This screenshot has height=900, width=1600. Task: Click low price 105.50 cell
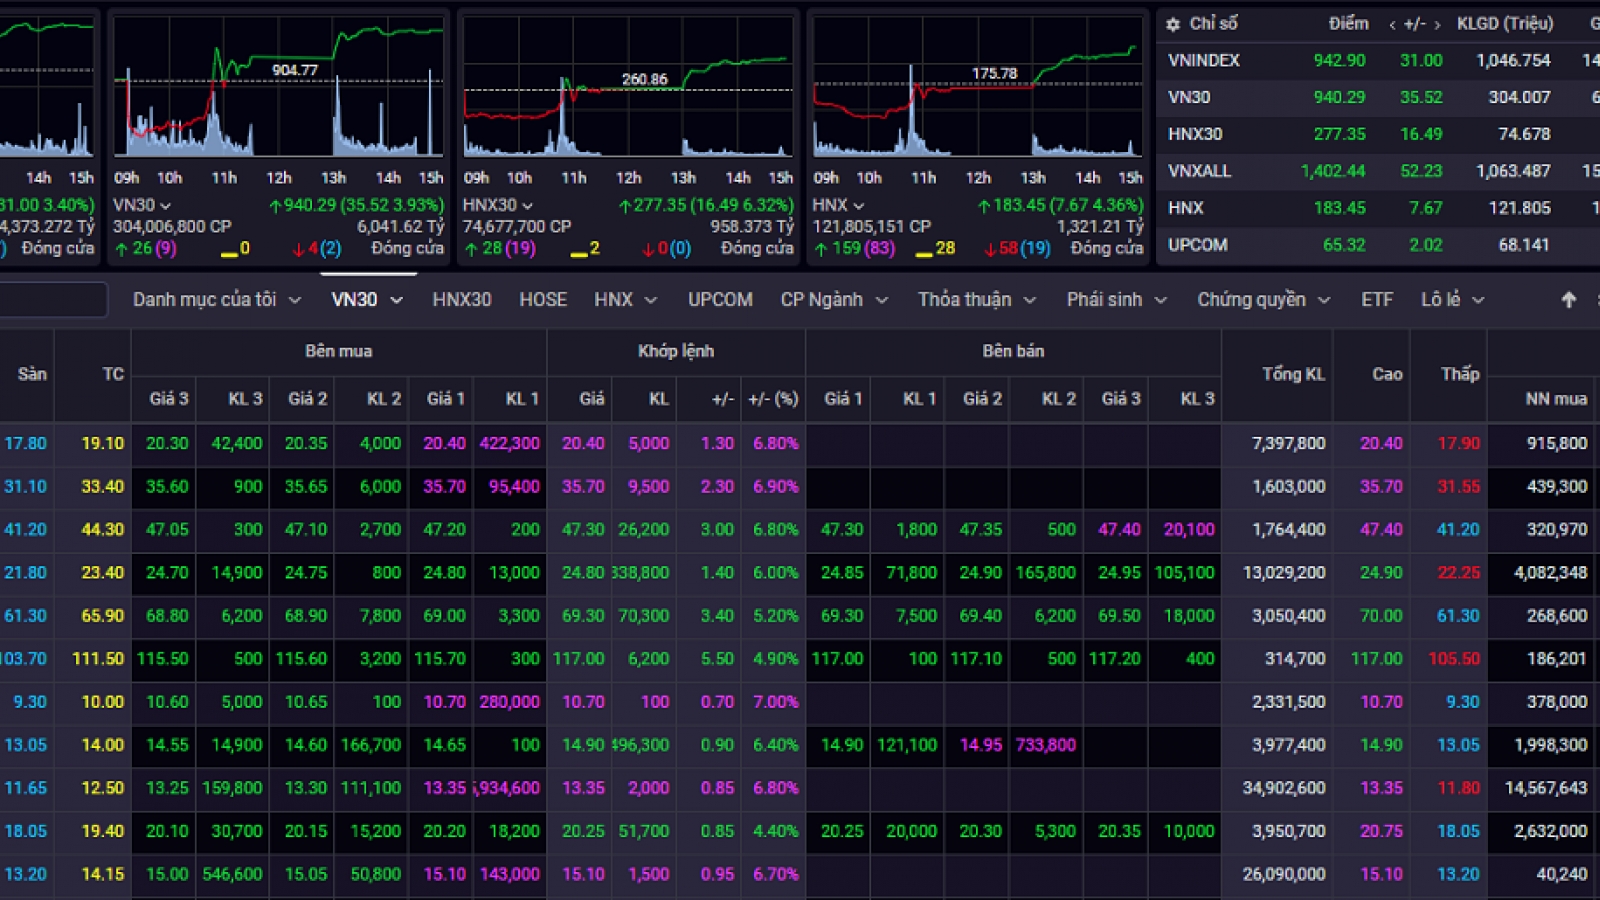(1454, 659)
